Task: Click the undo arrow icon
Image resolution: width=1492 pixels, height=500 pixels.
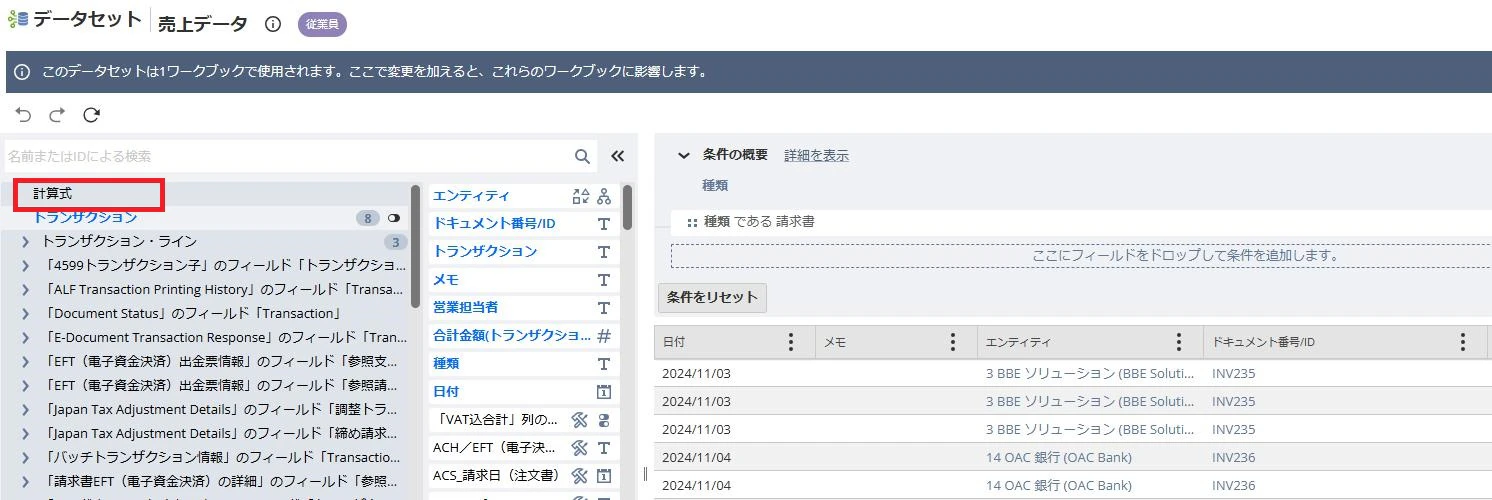Action: coord(24,115)
